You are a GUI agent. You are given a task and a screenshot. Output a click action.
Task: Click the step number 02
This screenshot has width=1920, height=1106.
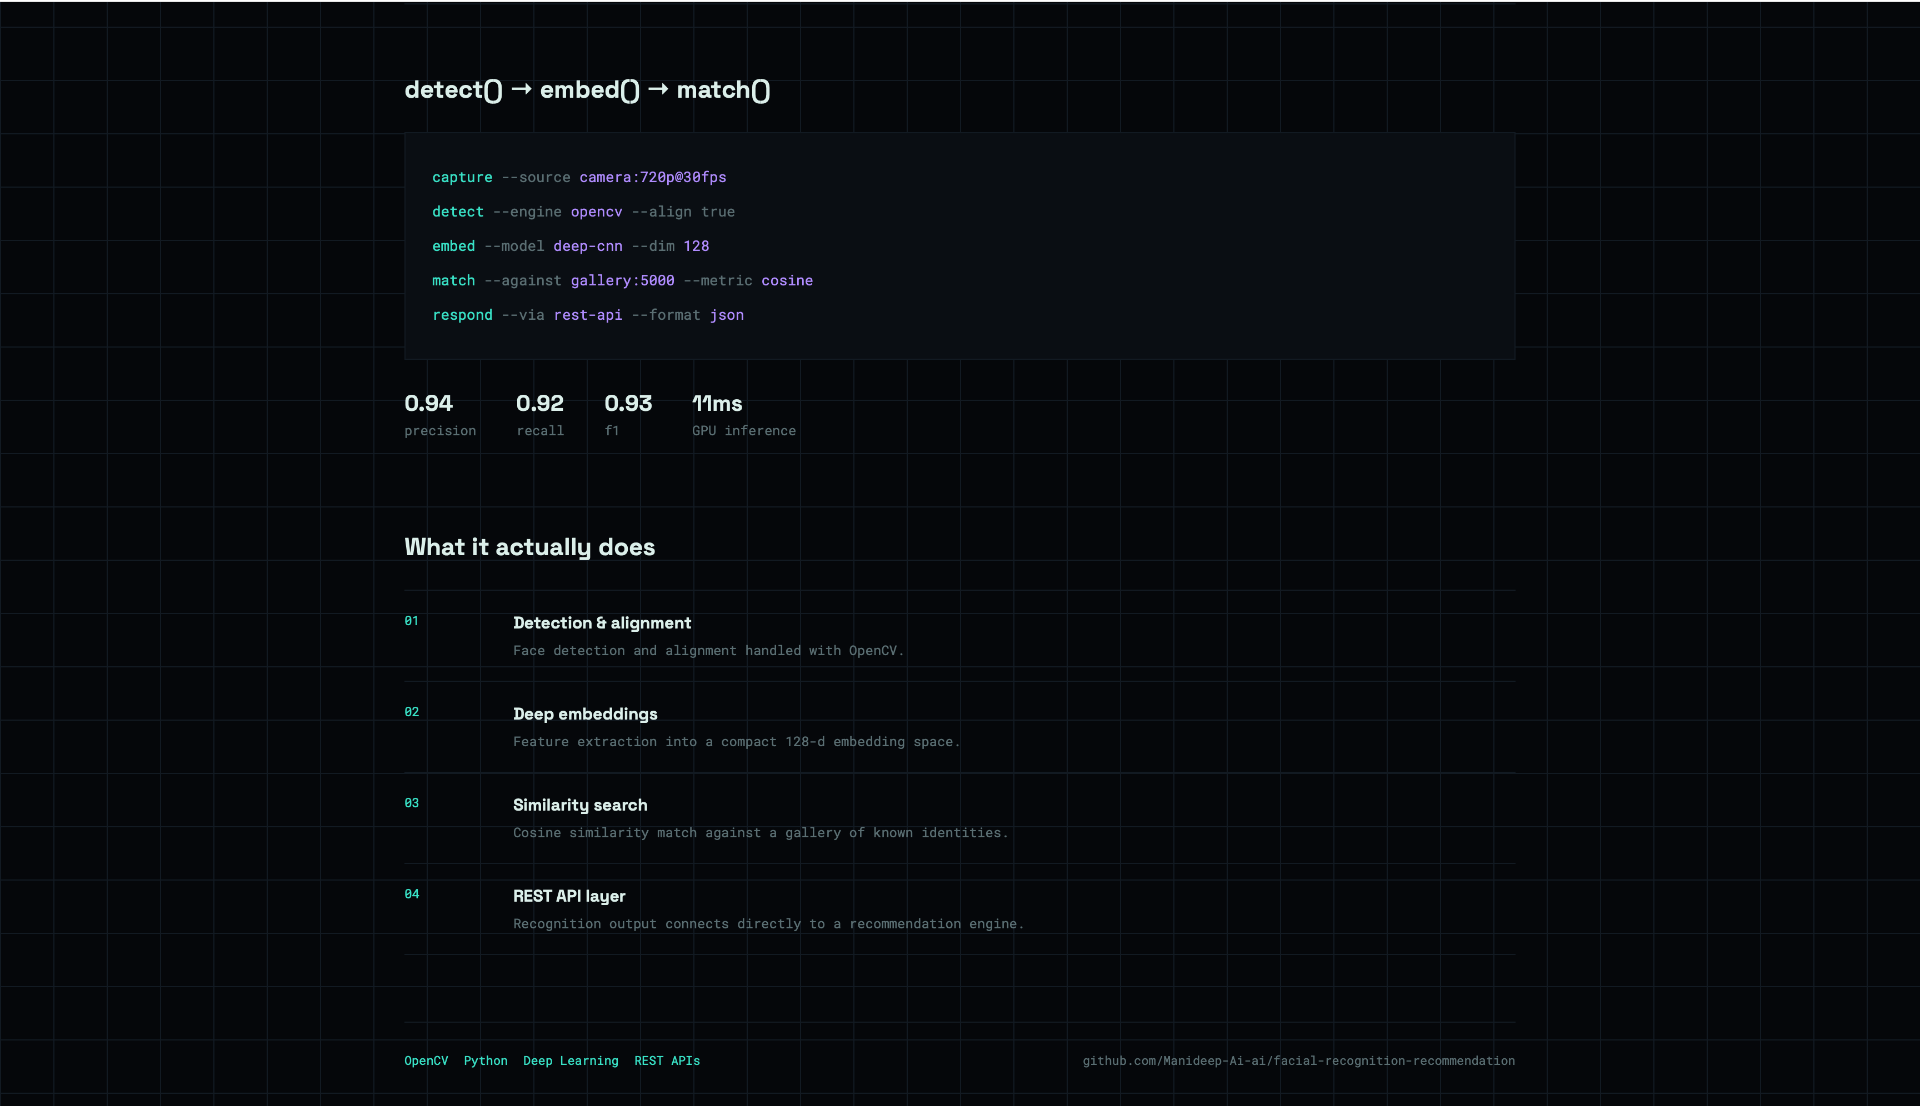click(411, 712)
